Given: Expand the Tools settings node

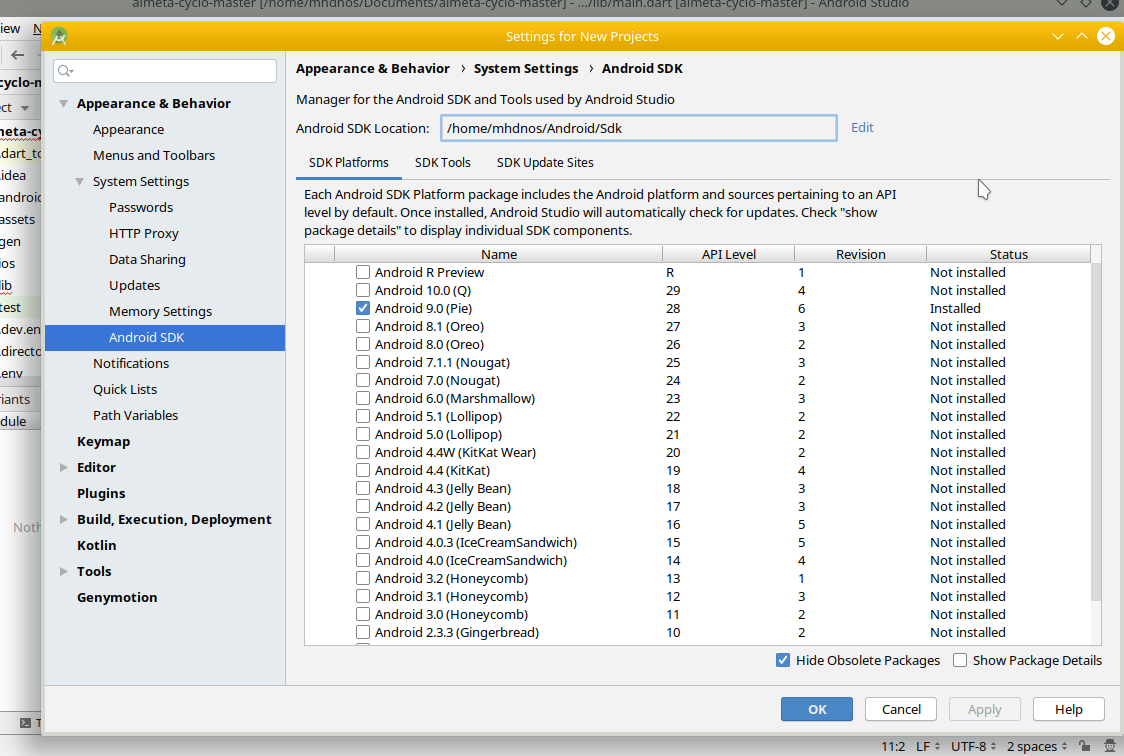Looking at the screenshot, I should click(64, 571).
